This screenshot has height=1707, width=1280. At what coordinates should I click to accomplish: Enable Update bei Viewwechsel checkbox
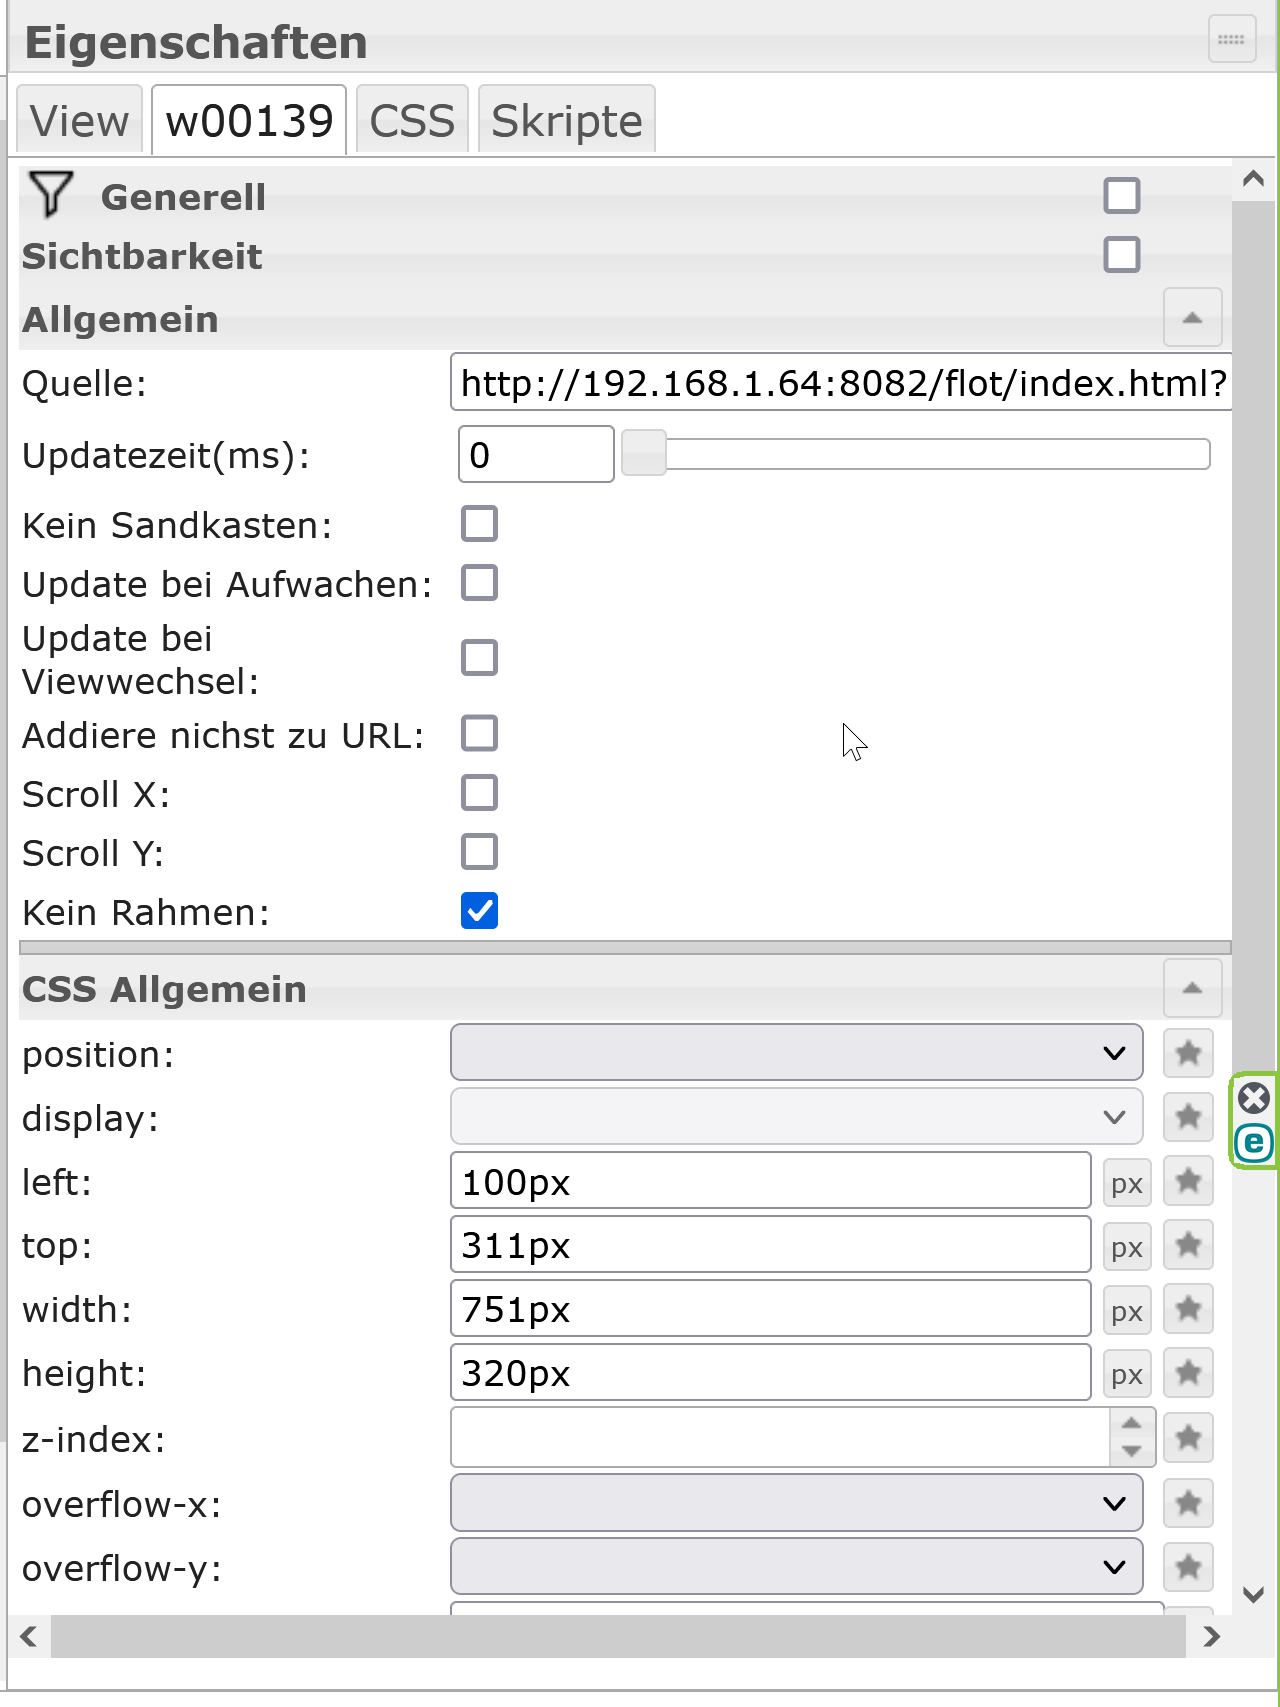pyautogui.click(x=480, y=657)
